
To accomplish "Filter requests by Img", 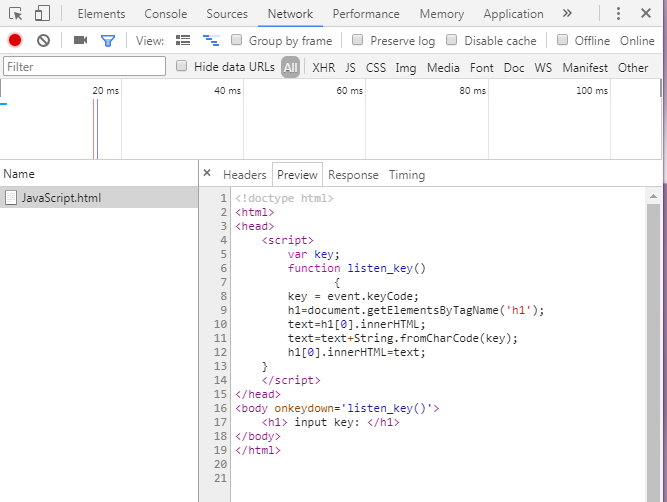I will [x=406, y=68].
